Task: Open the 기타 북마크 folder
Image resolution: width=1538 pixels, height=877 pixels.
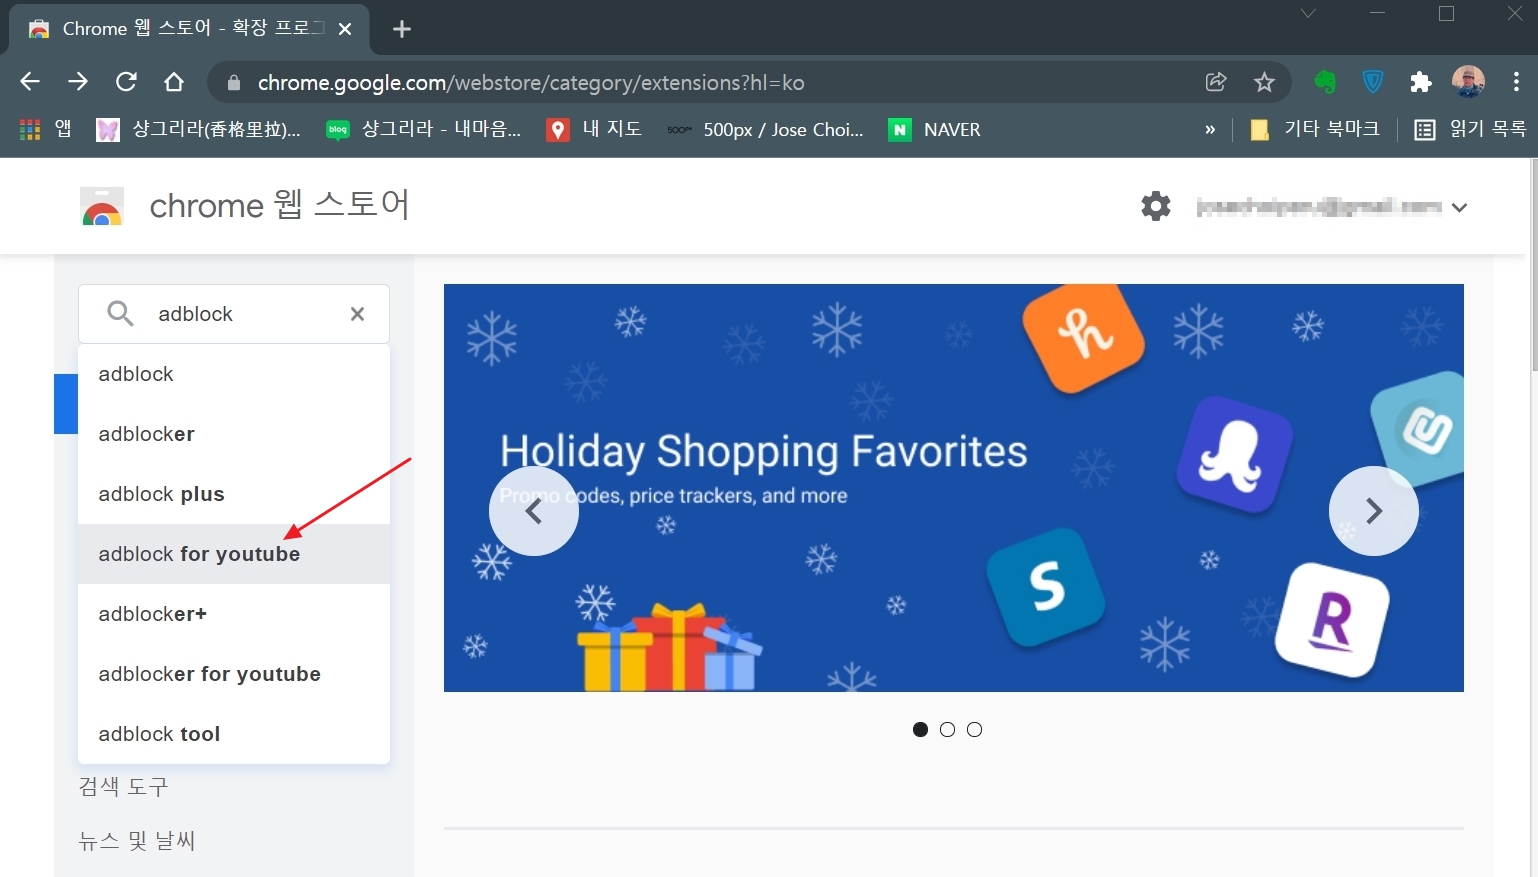Action: (x=1315, y=129)
